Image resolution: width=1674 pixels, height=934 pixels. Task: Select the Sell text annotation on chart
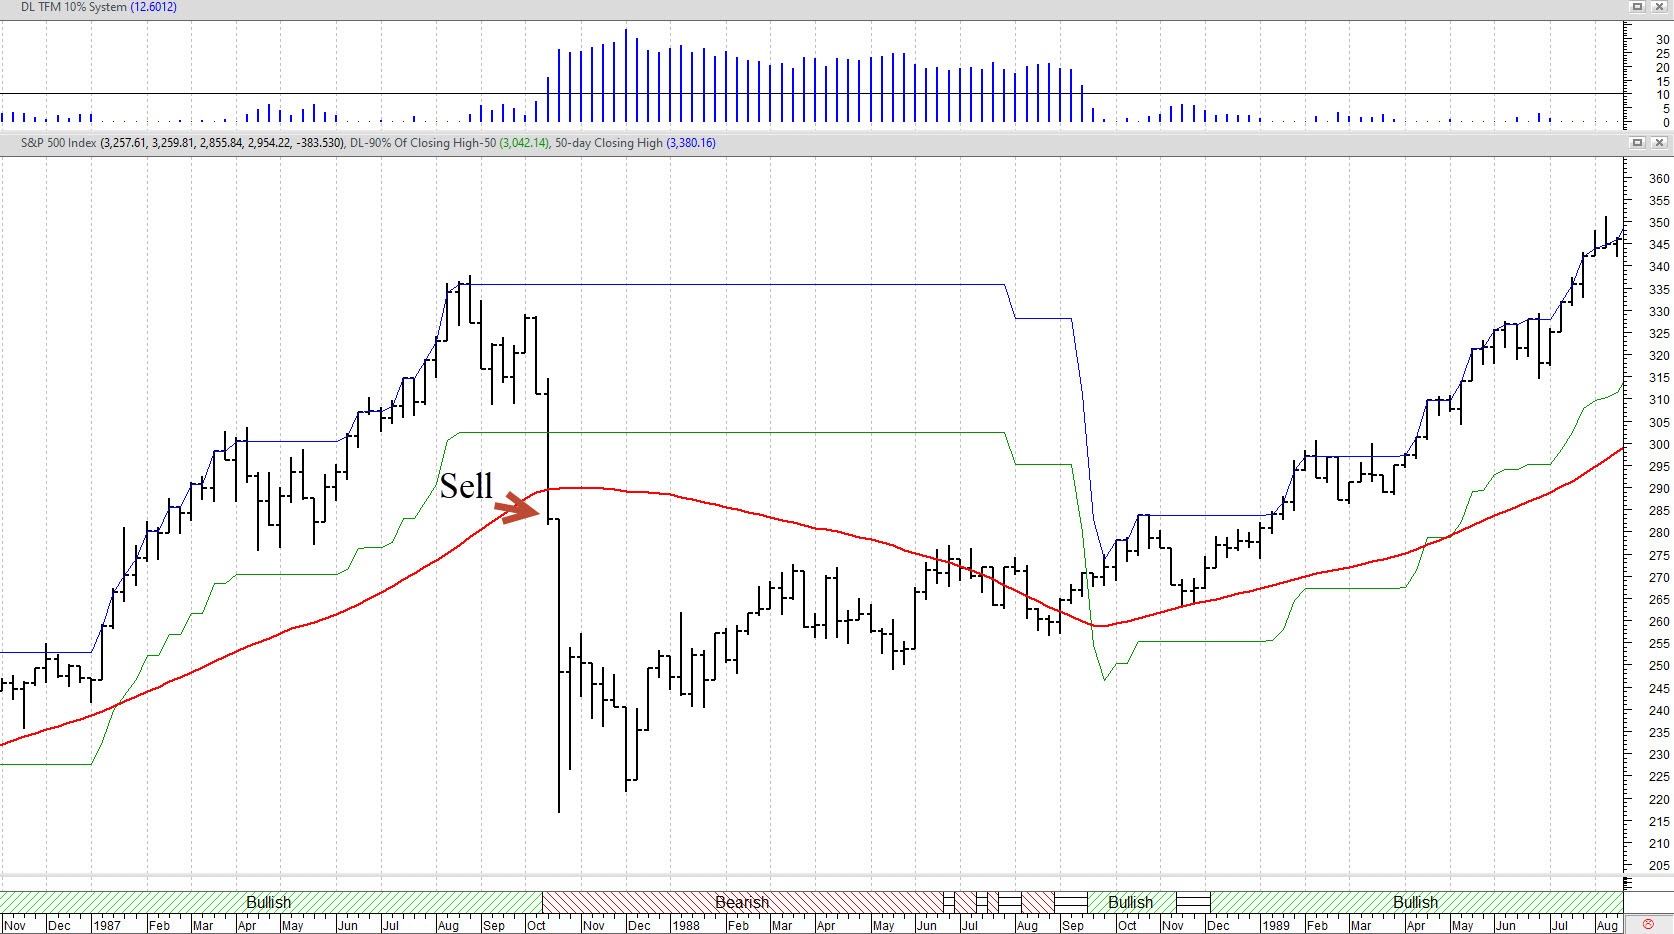466,486
